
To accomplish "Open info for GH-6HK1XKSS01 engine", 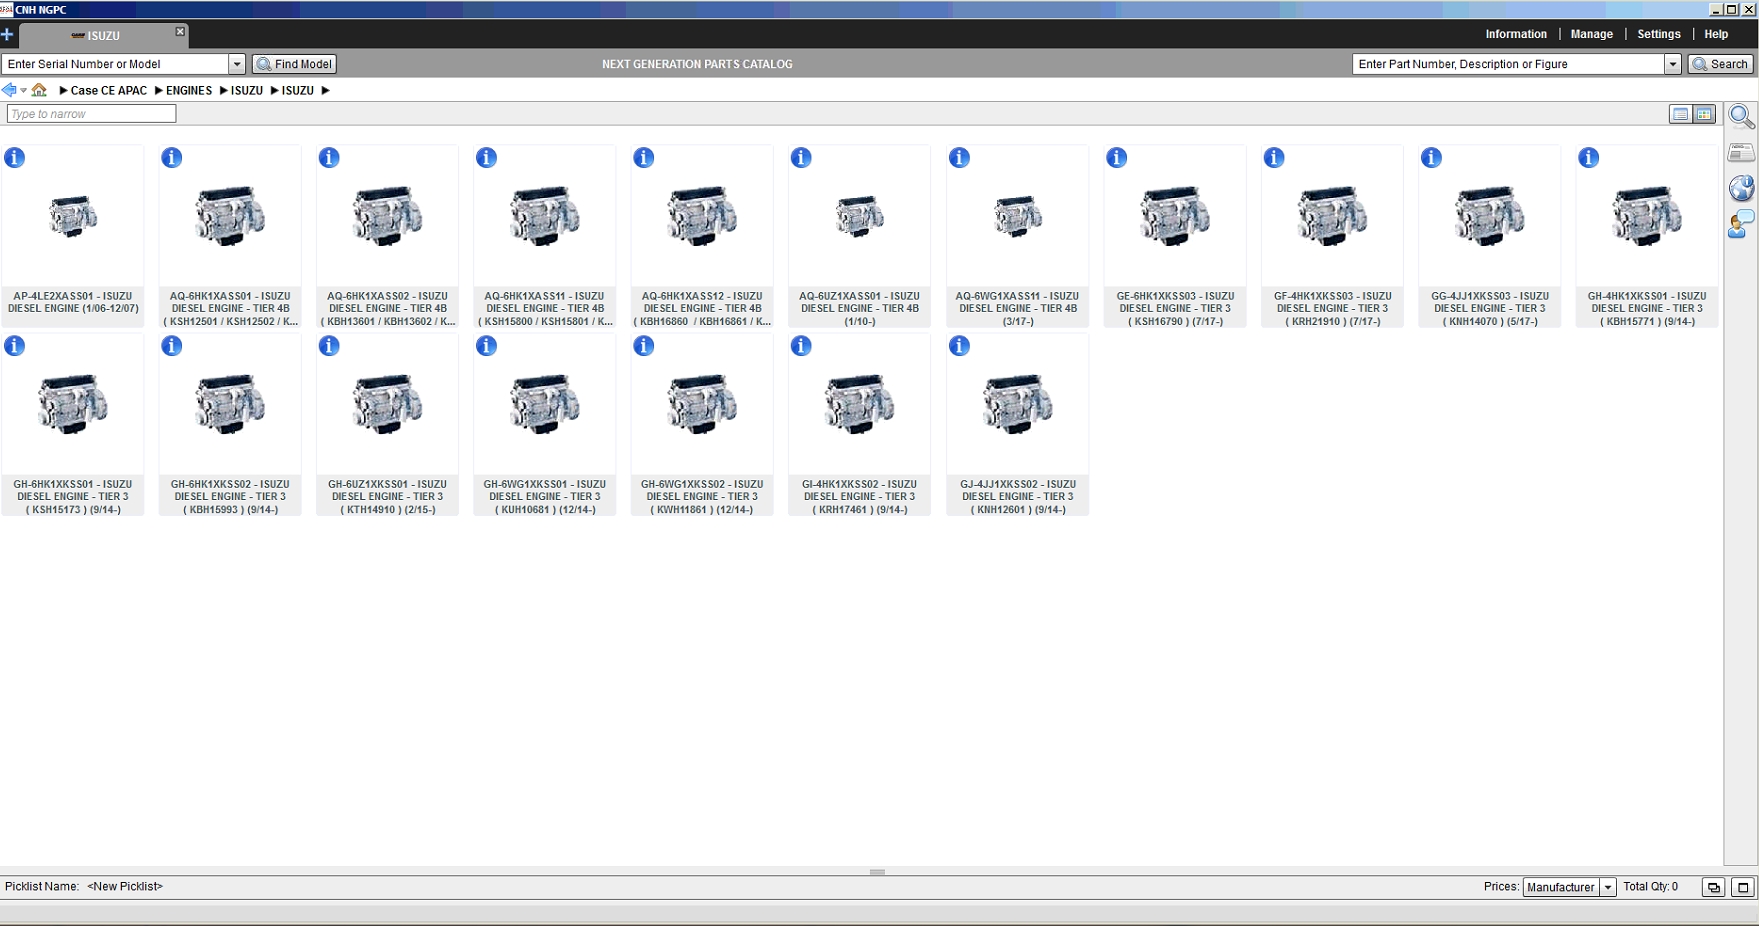I will pos(15,346).
